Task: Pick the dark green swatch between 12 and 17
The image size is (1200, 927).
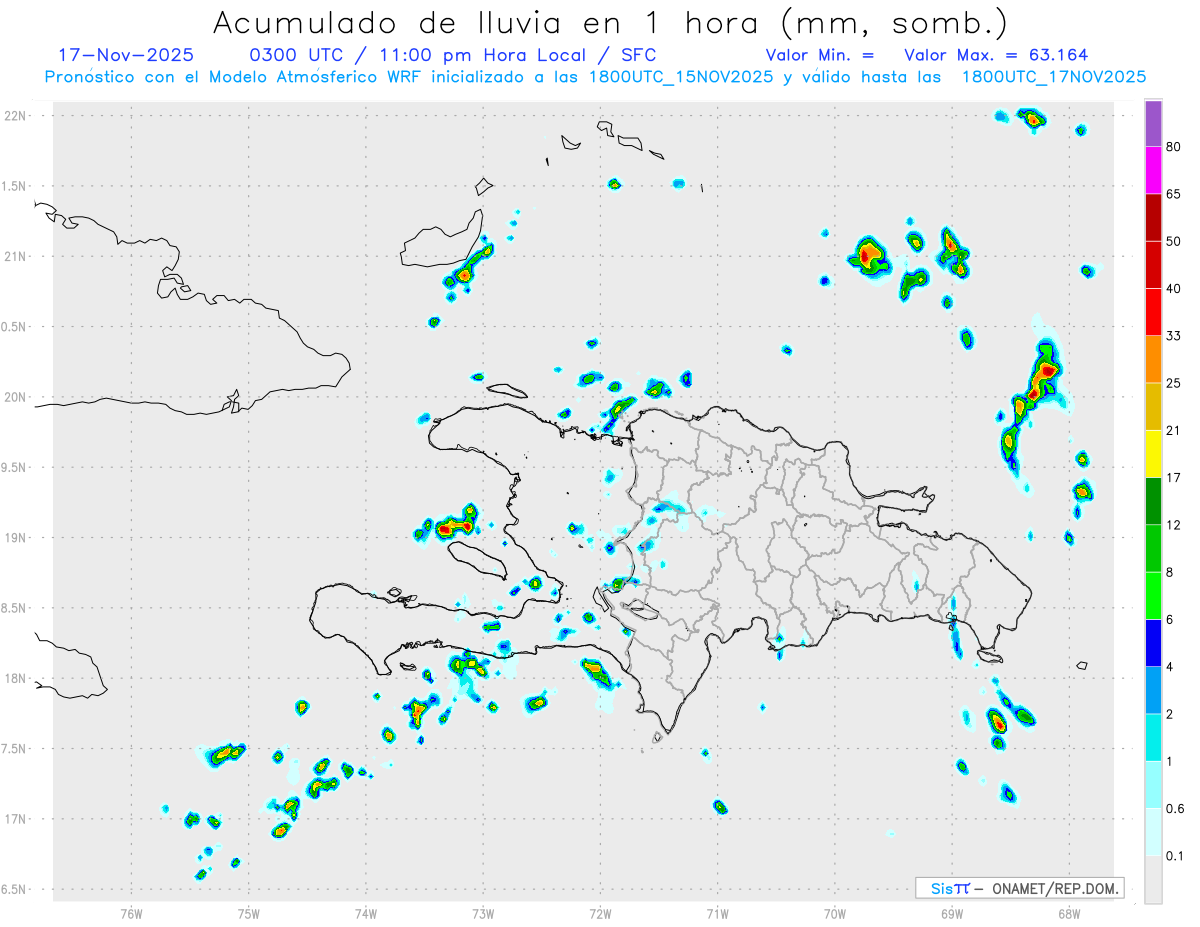Action: pyautogui.click(x=1153, y=501)
